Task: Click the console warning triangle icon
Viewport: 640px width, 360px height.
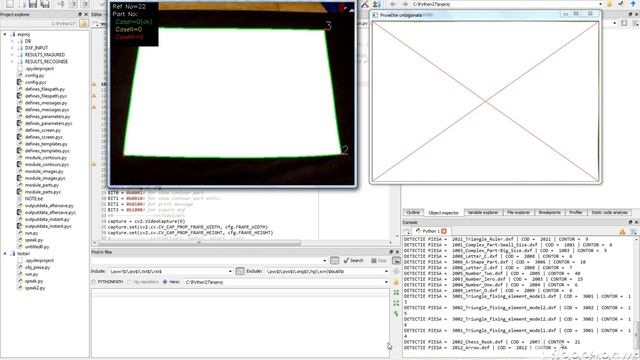Action: pos(622,231)
